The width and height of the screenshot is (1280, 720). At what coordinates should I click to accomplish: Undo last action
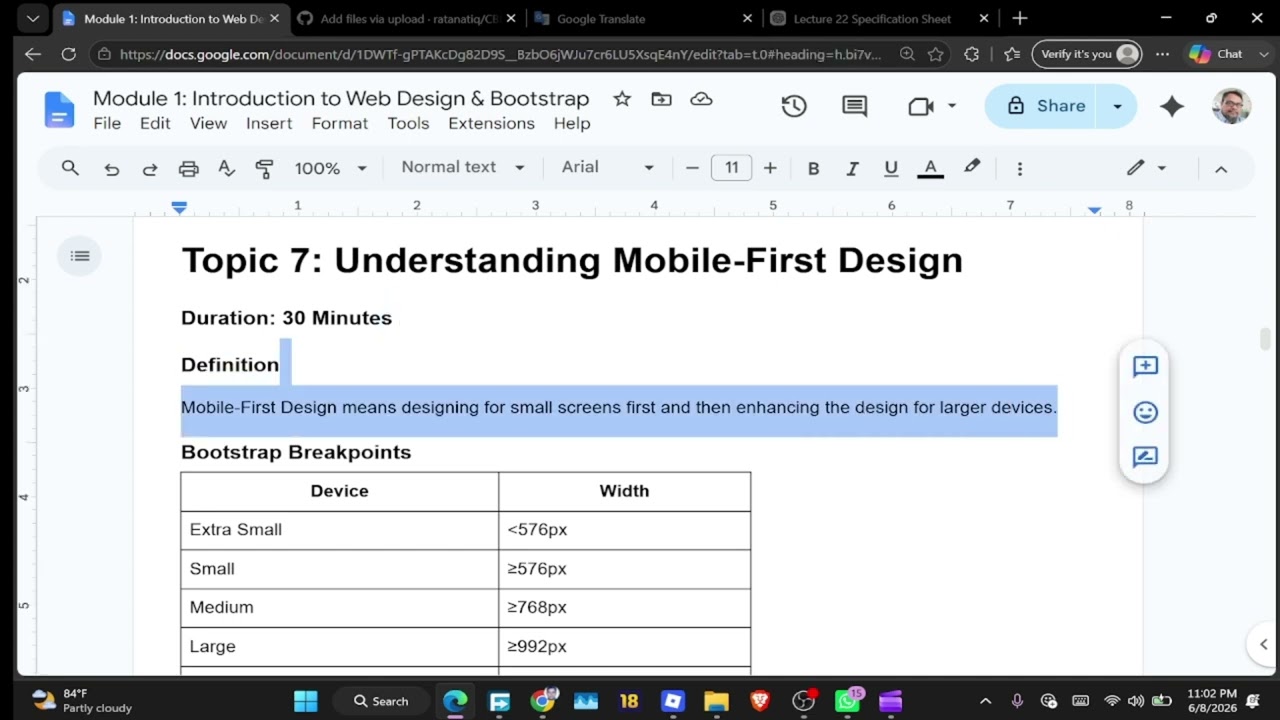[112, 169]
